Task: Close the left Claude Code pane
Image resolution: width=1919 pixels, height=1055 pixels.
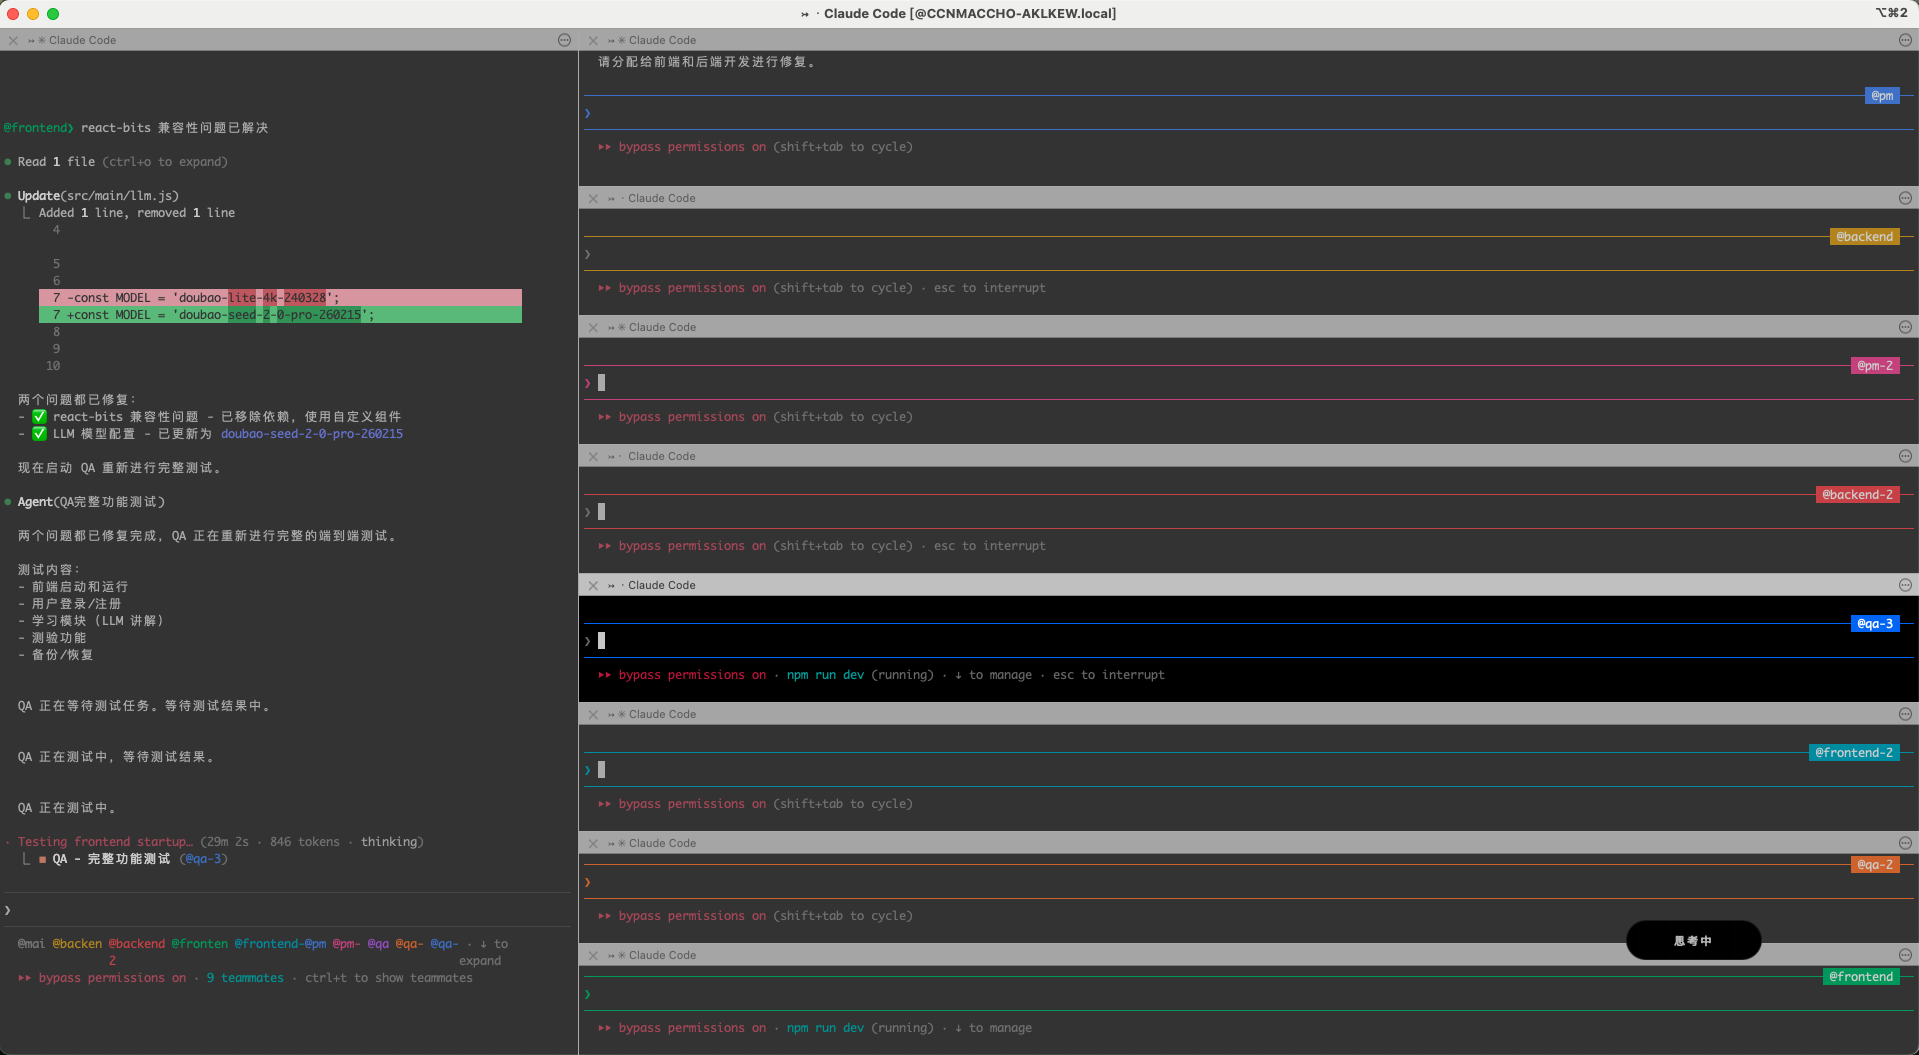Action: [13, 41]
